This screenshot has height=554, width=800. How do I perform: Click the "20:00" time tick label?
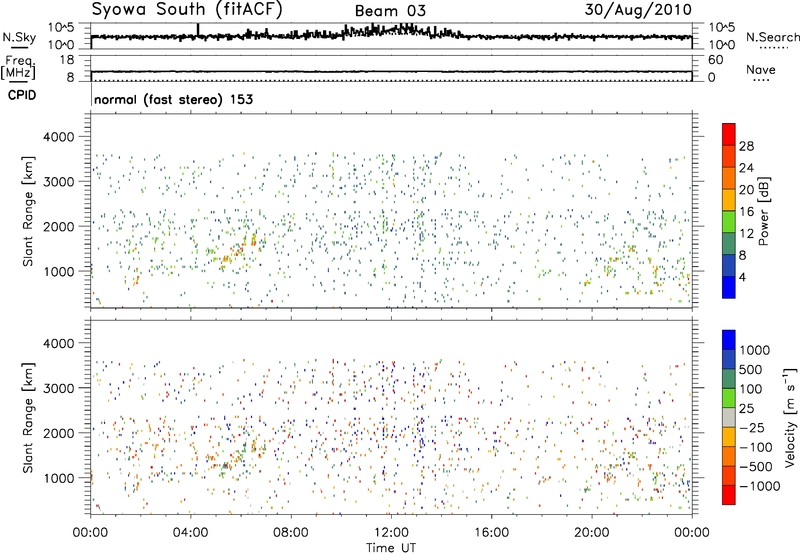pyautogui.click(x=591, y=533)
